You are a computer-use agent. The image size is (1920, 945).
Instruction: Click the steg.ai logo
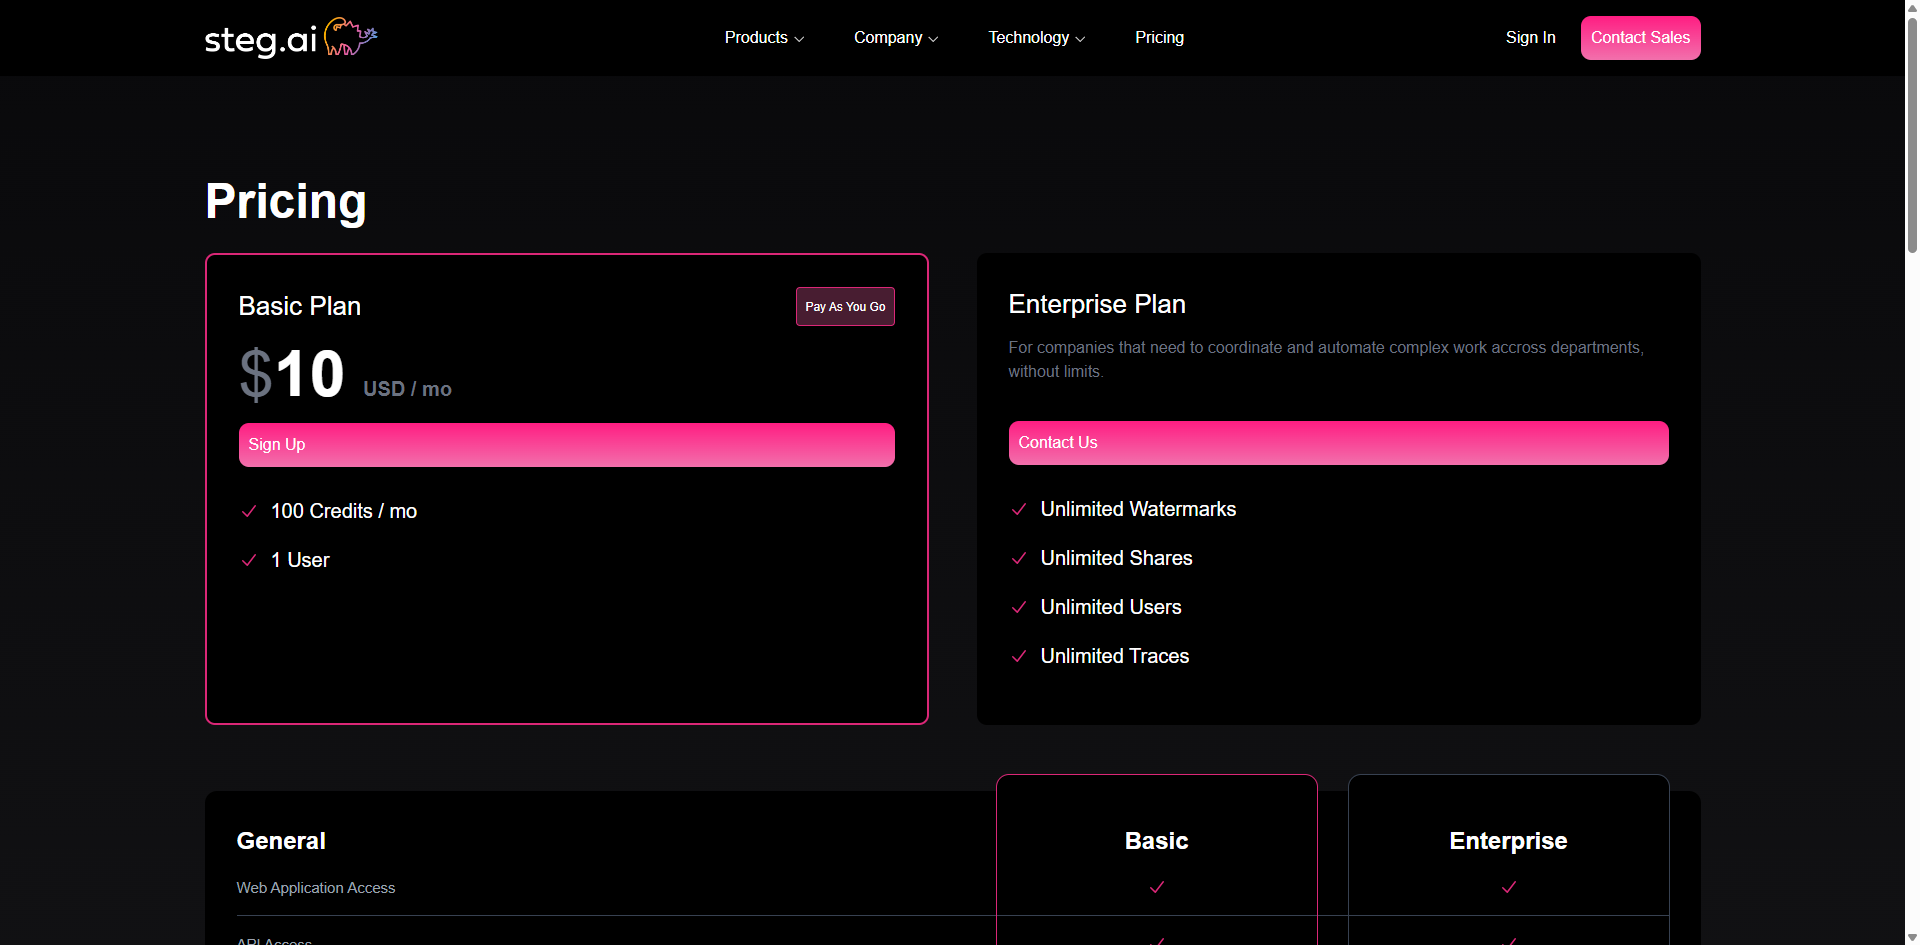click(290, 37)
